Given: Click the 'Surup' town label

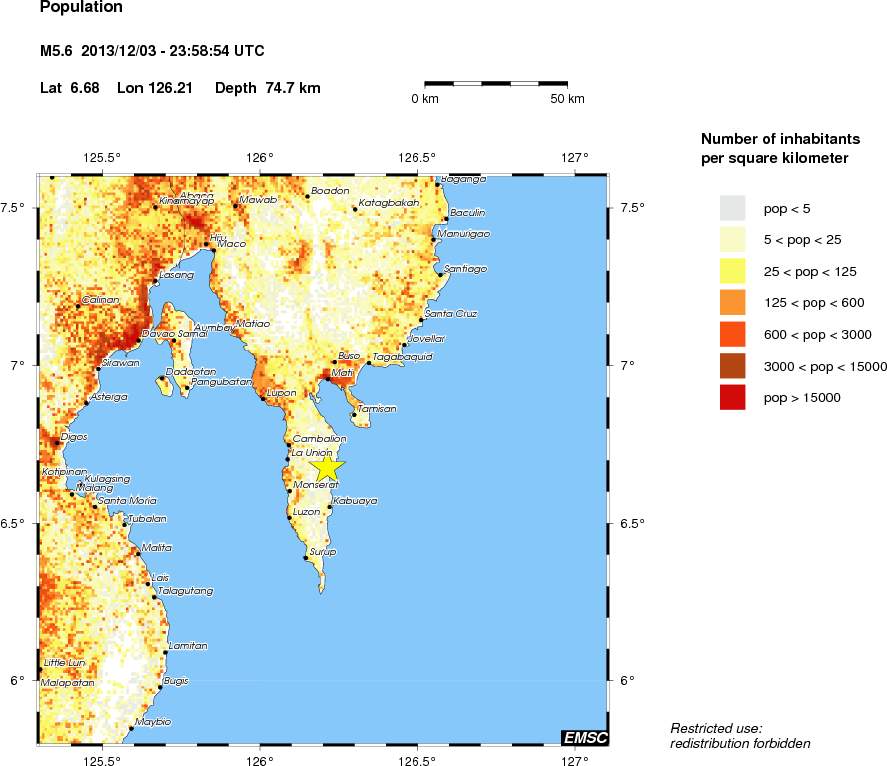Looking at the screenshot, I should (x=323, y=552).
